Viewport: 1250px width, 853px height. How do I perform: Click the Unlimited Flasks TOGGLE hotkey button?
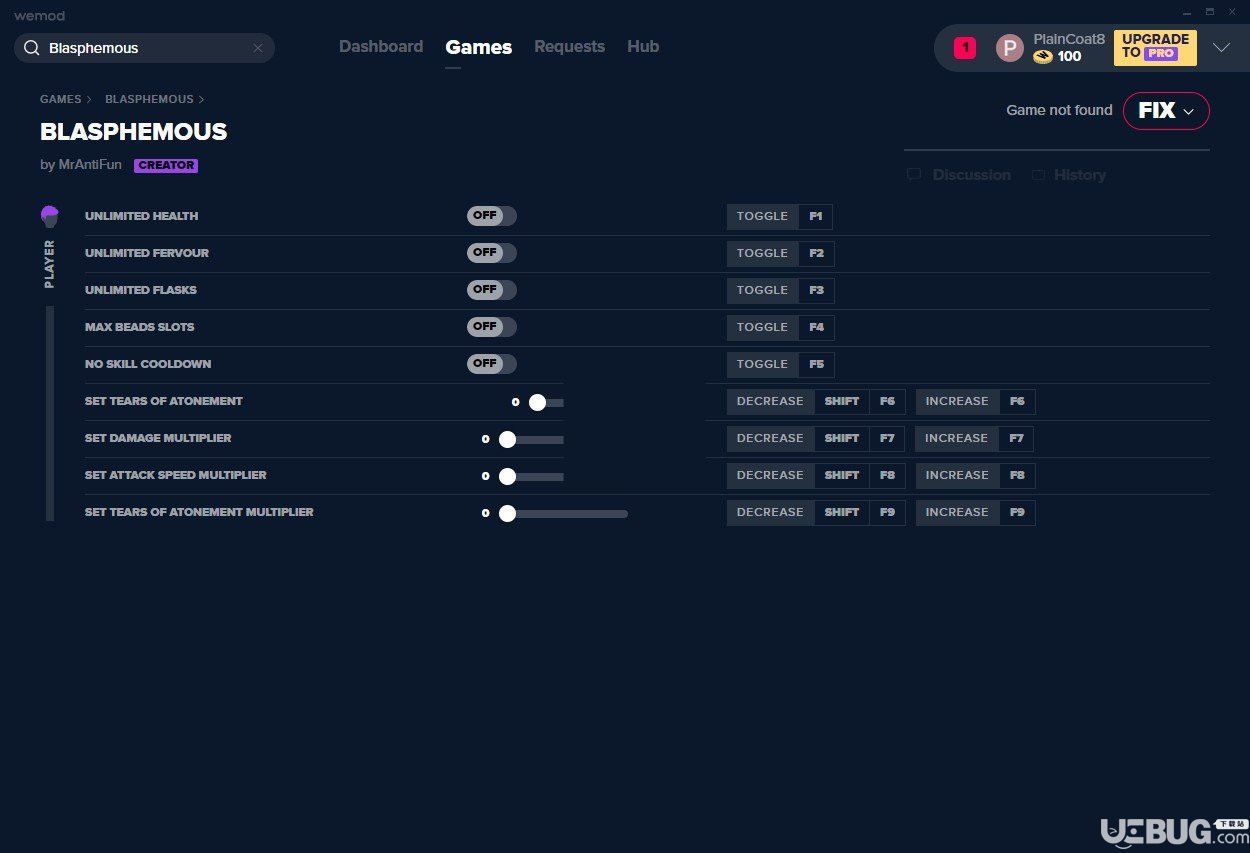(762, 290)
